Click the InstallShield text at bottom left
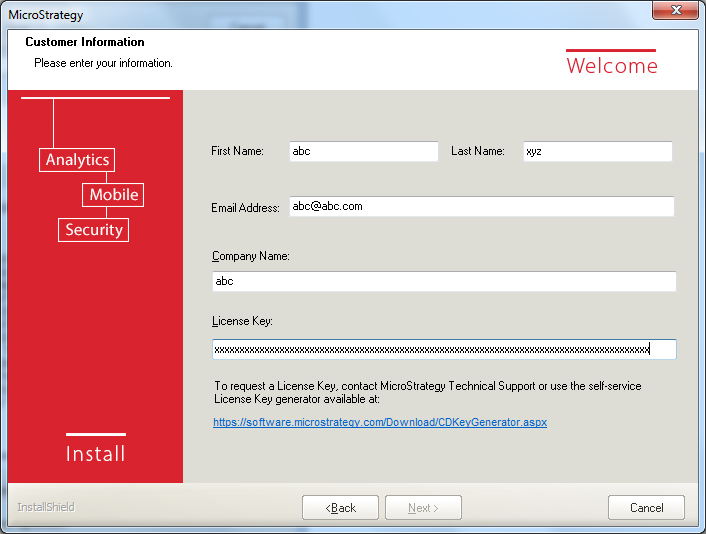The width and height of the screenshot is (706, 534). [46, 507]
